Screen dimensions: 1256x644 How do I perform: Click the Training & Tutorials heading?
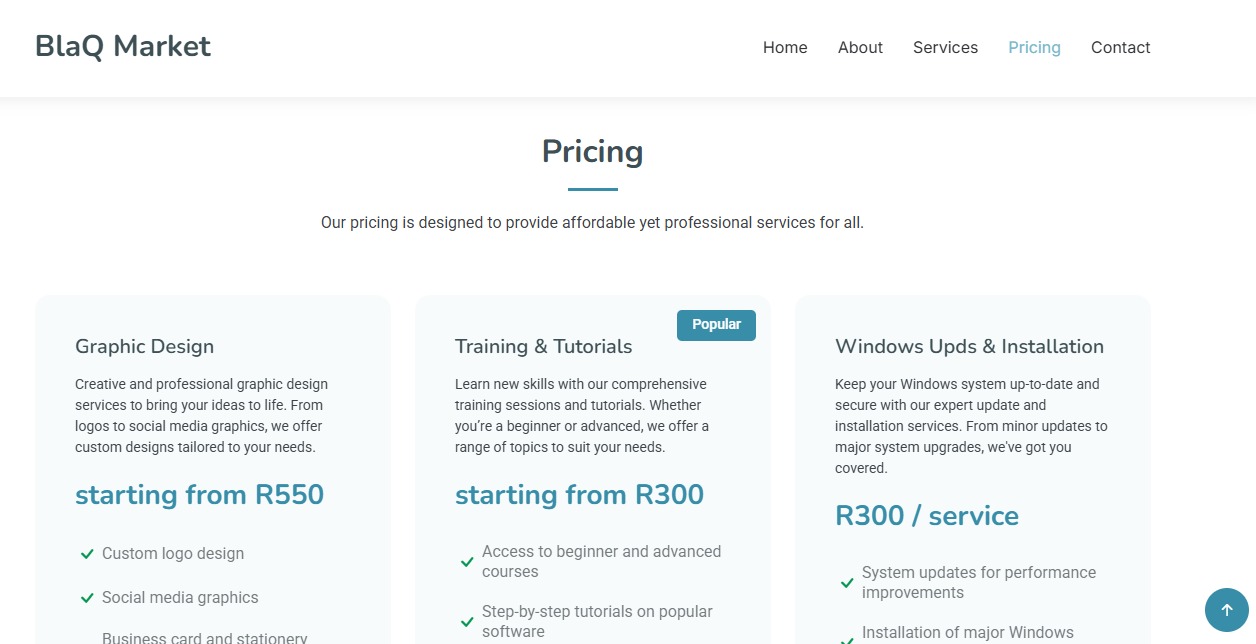(x=543, y=347)
